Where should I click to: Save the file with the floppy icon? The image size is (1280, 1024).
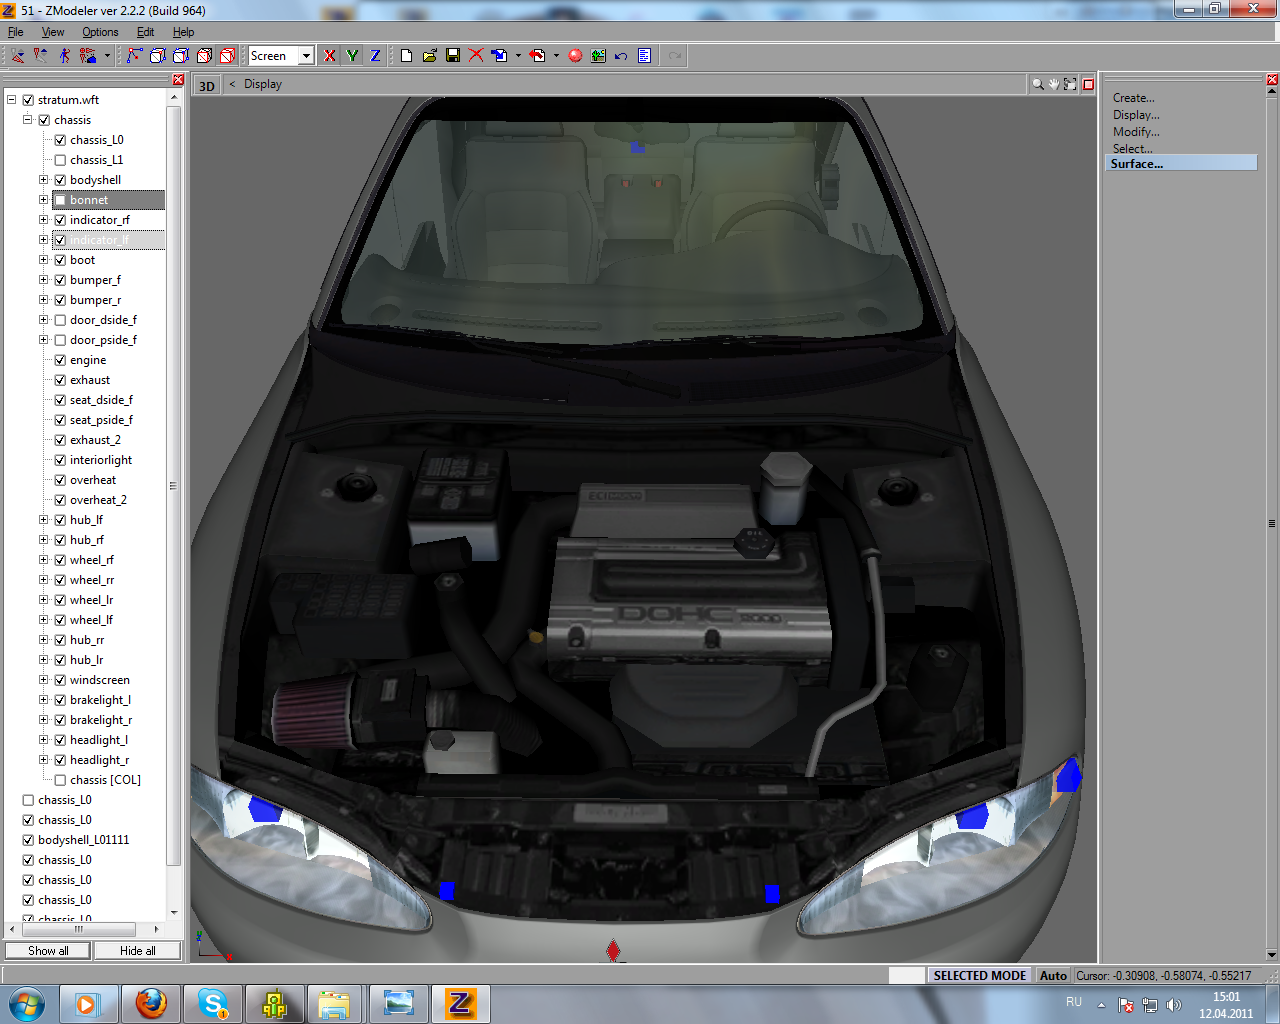[x=453, y=56]
